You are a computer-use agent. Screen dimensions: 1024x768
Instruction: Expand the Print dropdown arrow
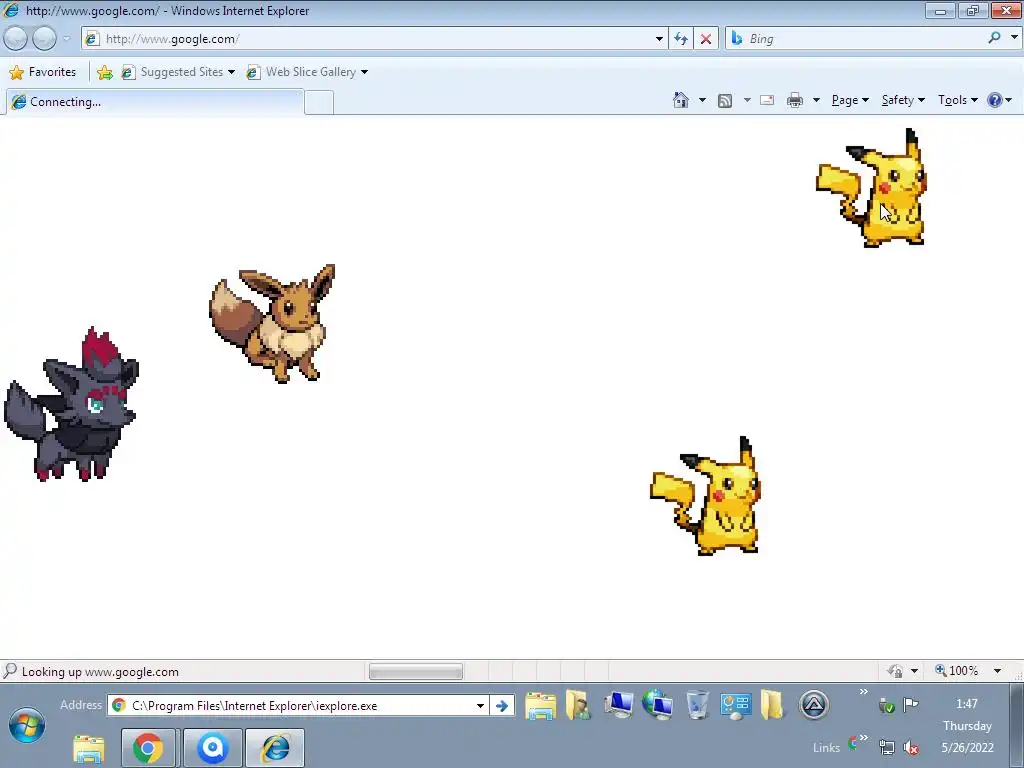pos(816,100)
